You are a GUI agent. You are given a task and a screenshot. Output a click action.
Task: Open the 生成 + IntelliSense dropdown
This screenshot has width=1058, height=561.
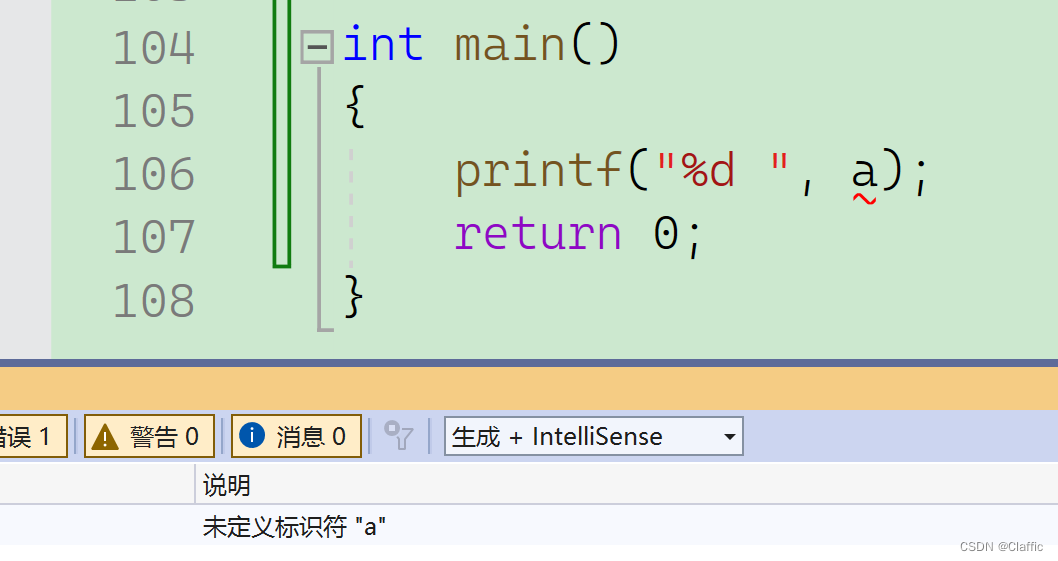[x=593, y=436]
